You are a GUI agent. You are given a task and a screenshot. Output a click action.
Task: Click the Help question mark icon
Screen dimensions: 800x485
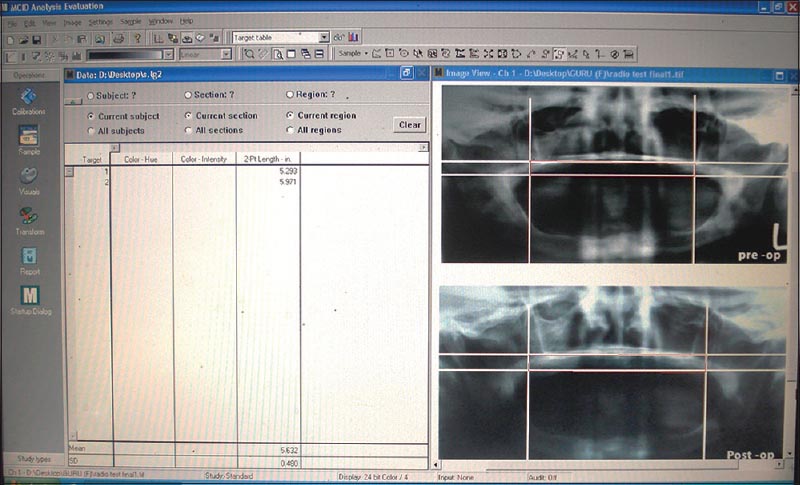coord(137,37)
